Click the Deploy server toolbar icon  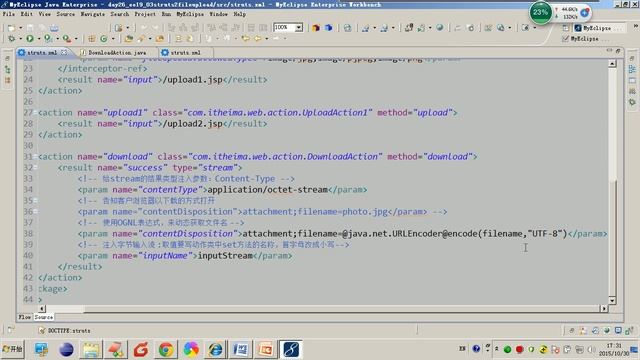tap(409, 28)
